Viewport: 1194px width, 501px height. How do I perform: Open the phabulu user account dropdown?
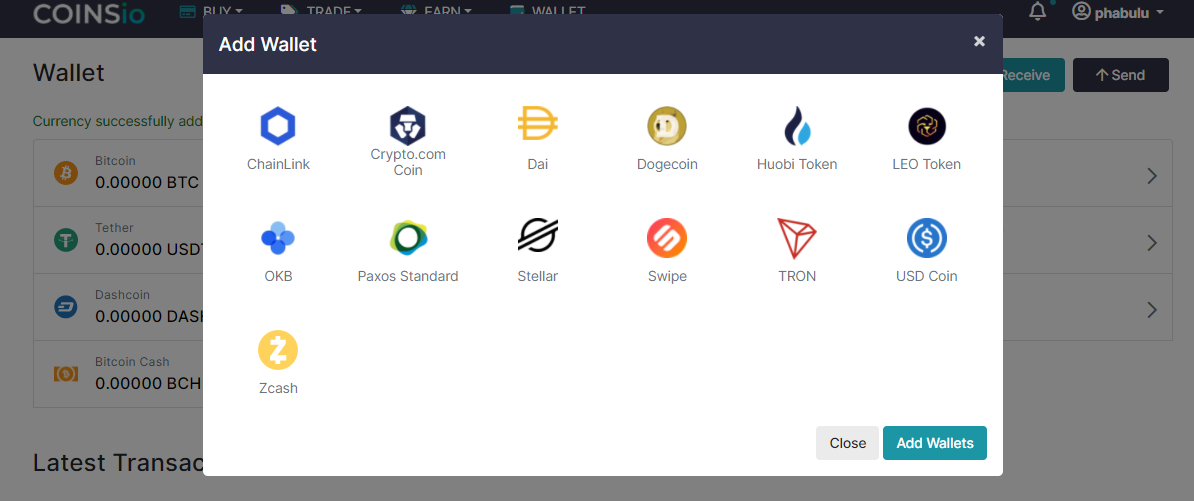tap(1117, 12)
